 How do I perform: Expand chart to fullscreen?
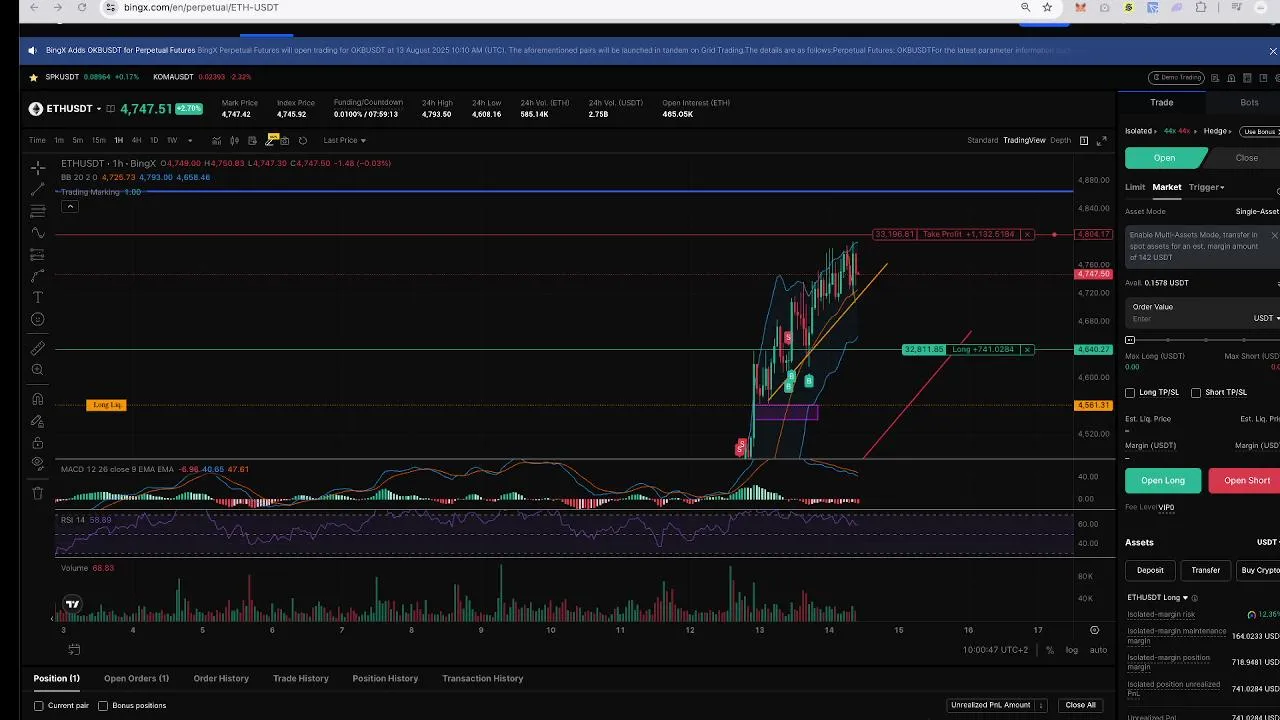click(1102, 140)
